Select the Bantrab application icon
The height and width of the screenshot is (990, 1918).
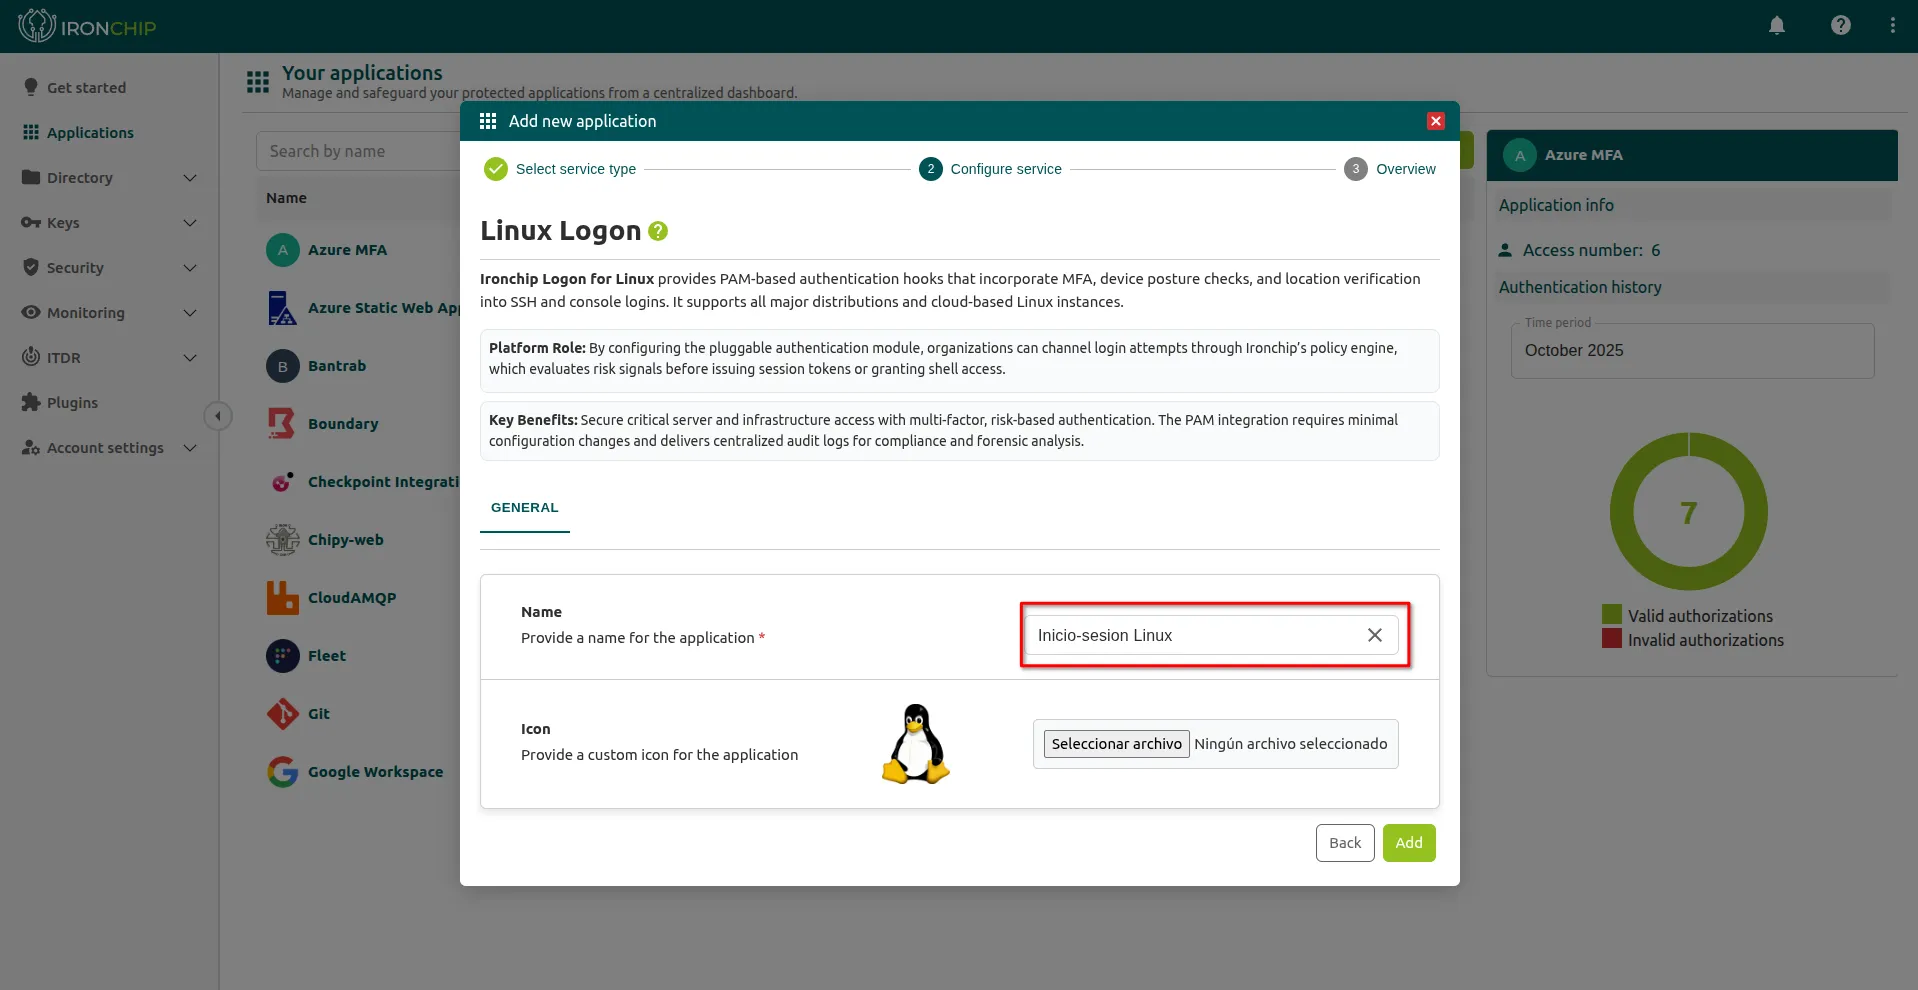[283, 366]
